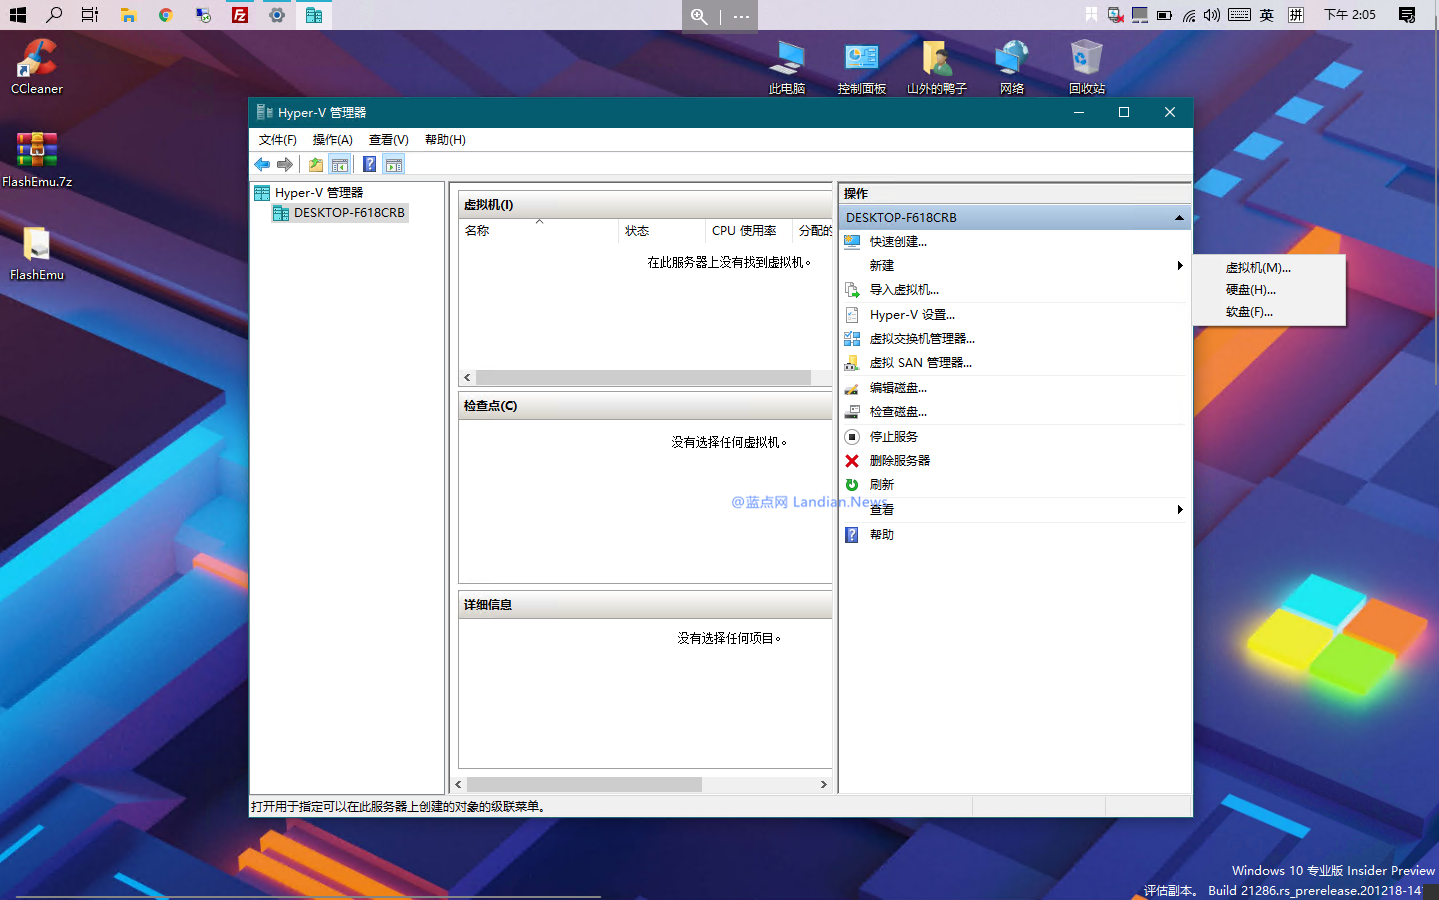Open Hyper-V 设置...
Image resolution: width=1439 pixels, height=900 pixels.
click(912, 315)
